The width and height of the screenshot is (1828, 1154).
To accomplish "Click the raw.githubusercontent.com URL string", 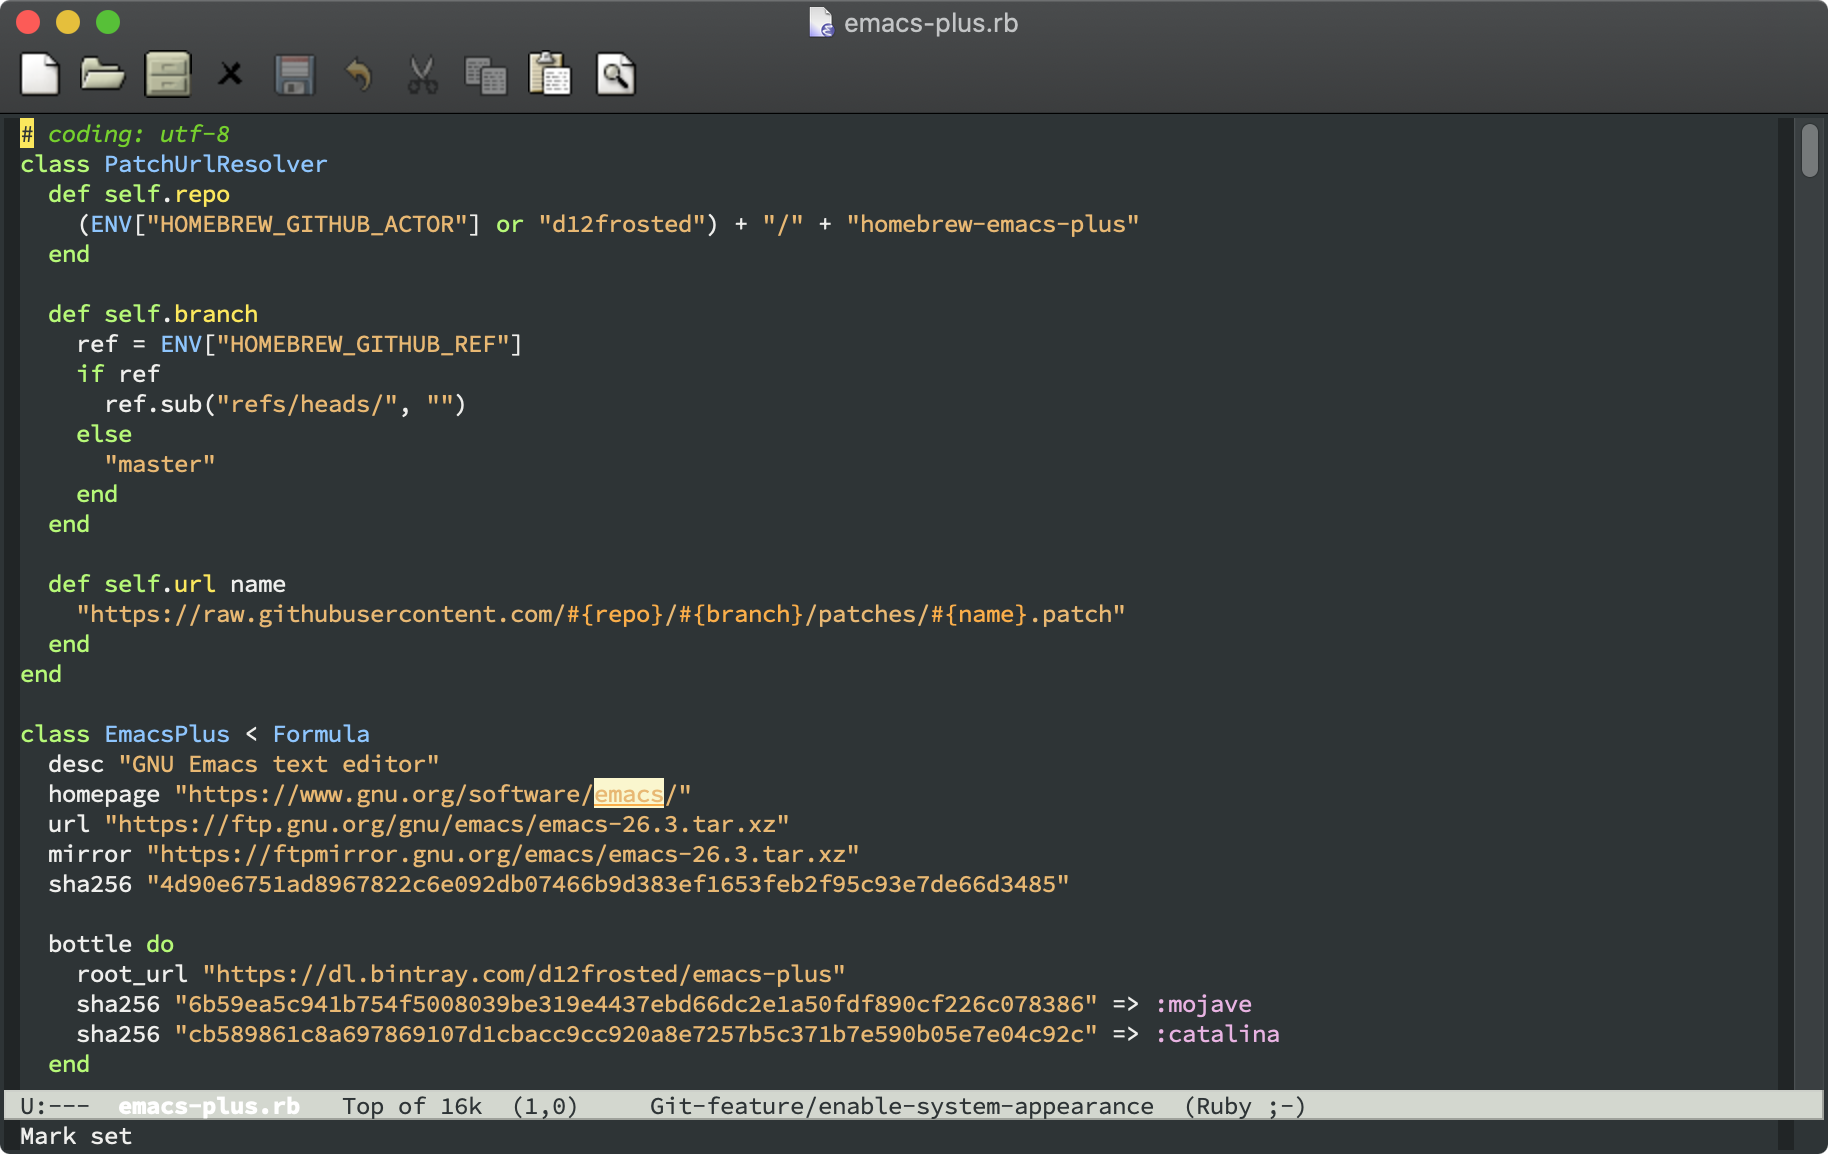I will 601,614.
